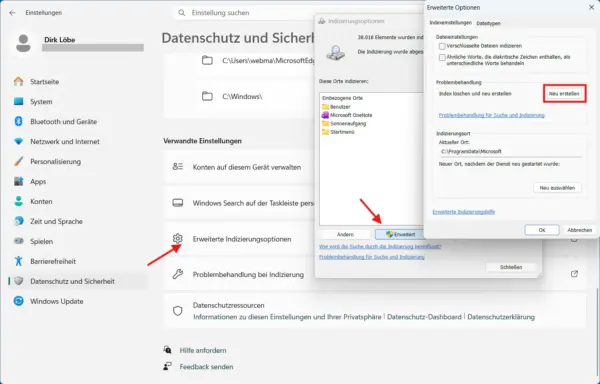Open Problembehandlung link in Indizierungsoptionen dialog
The height and width of the screenshot is (384, 600).
(x=372, y=257)
